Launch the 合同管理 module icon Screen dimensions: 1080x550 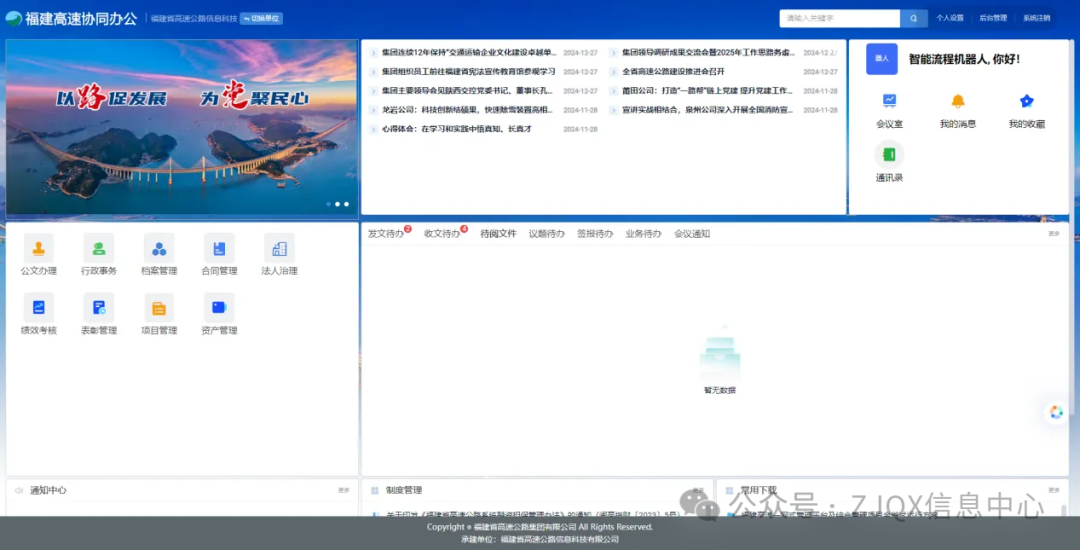click(219, 249)
